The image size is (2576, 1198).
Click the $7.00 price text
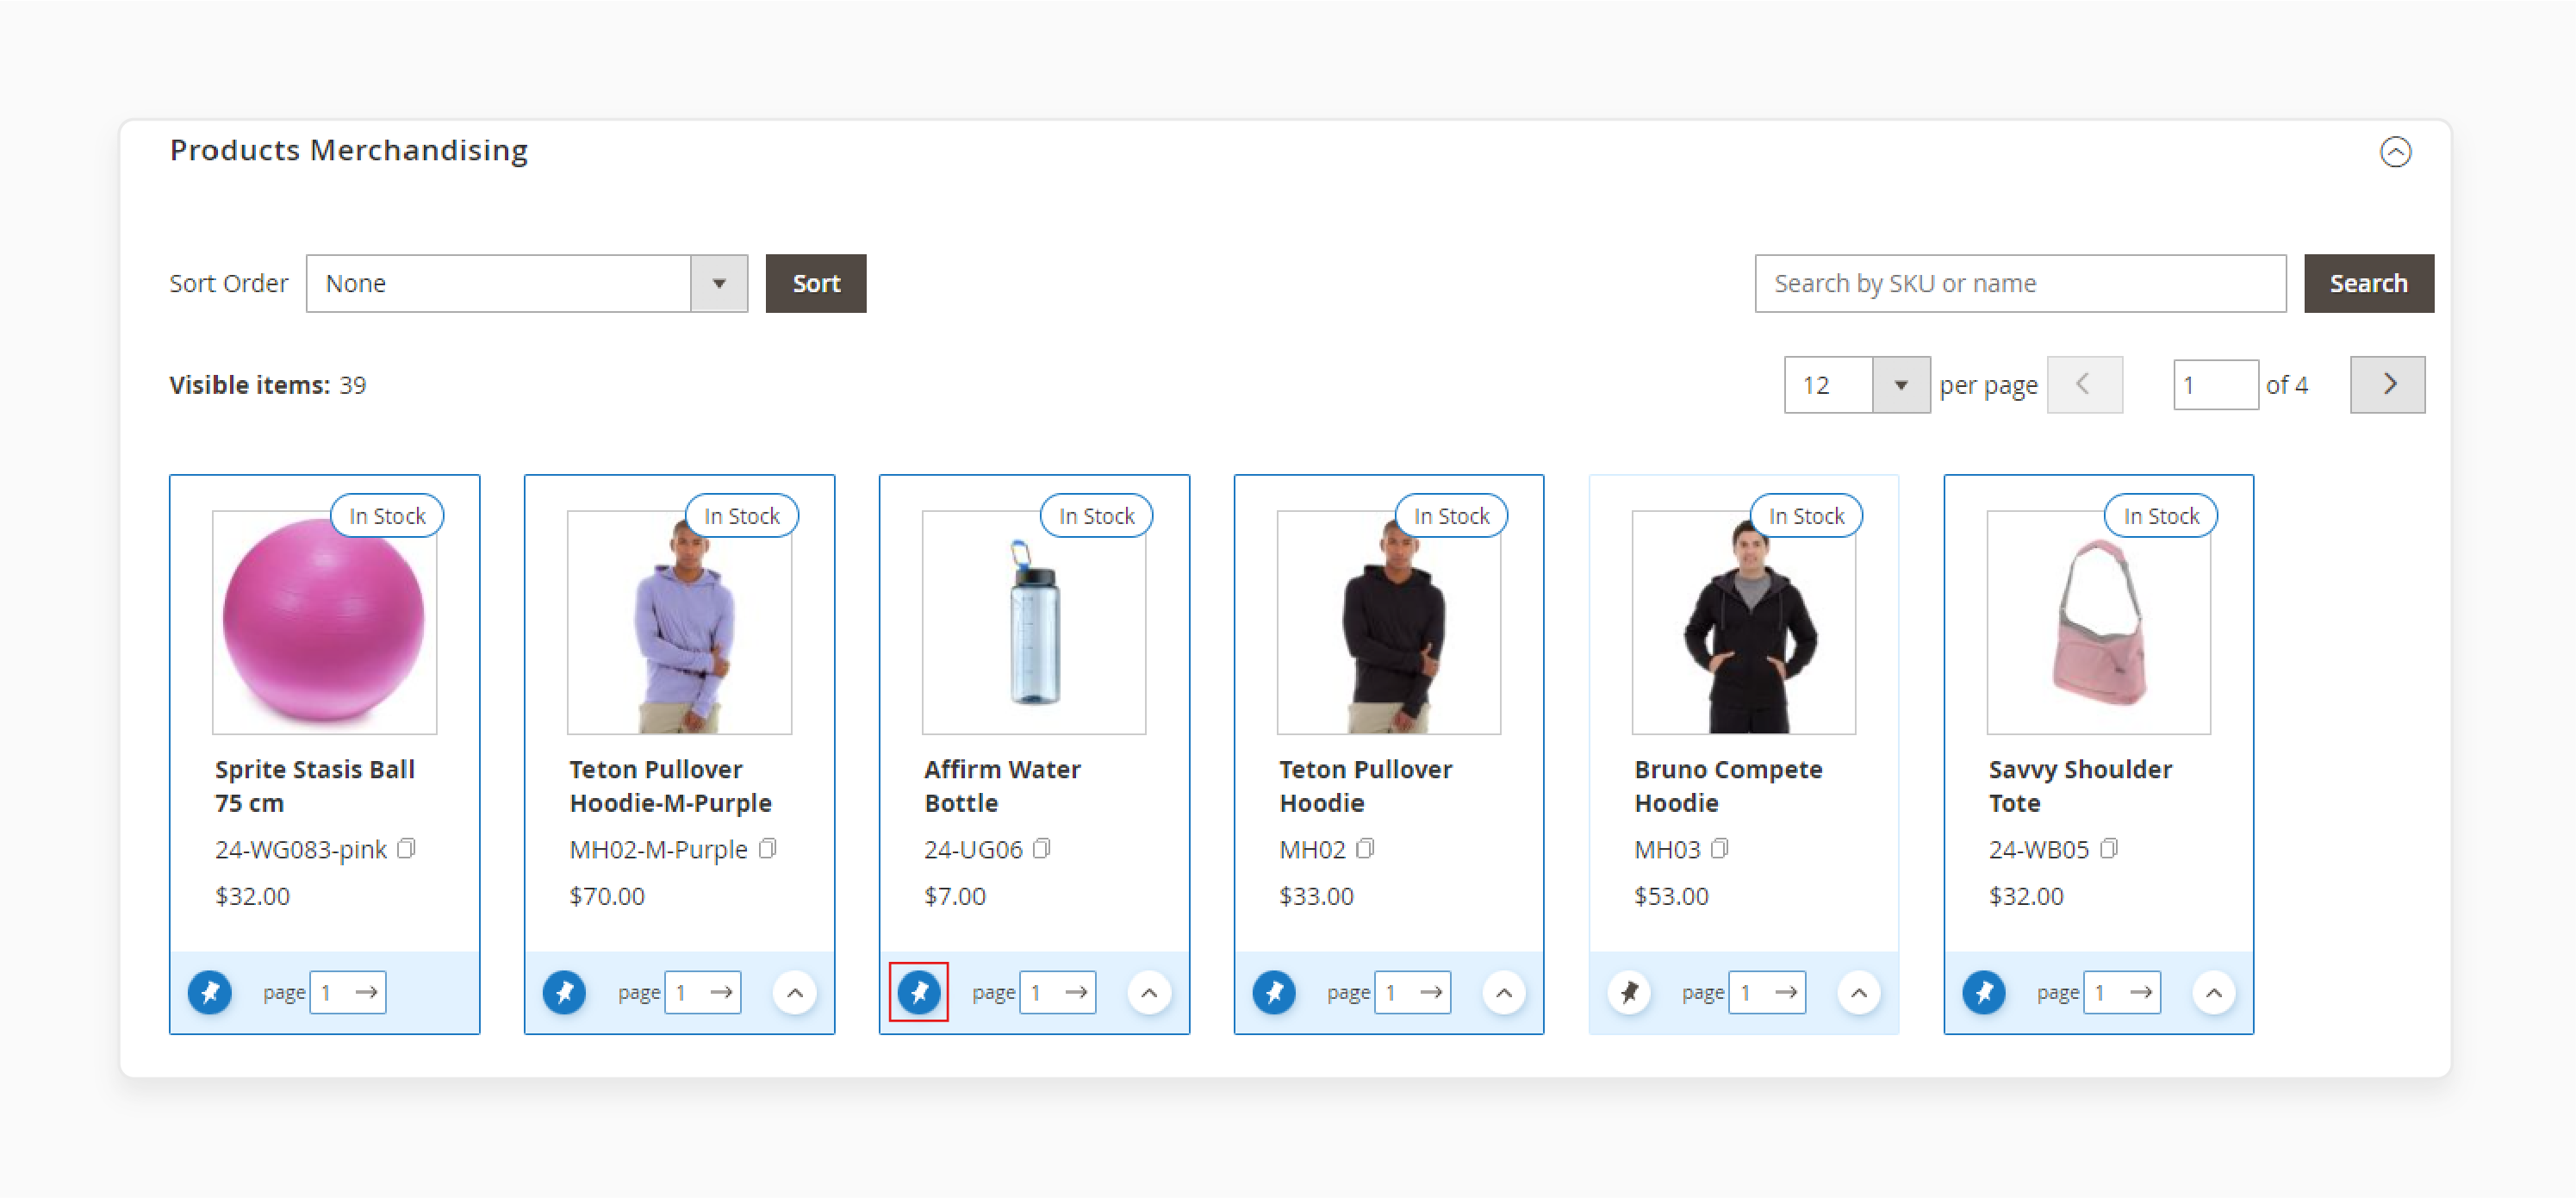tap(955, 896)
